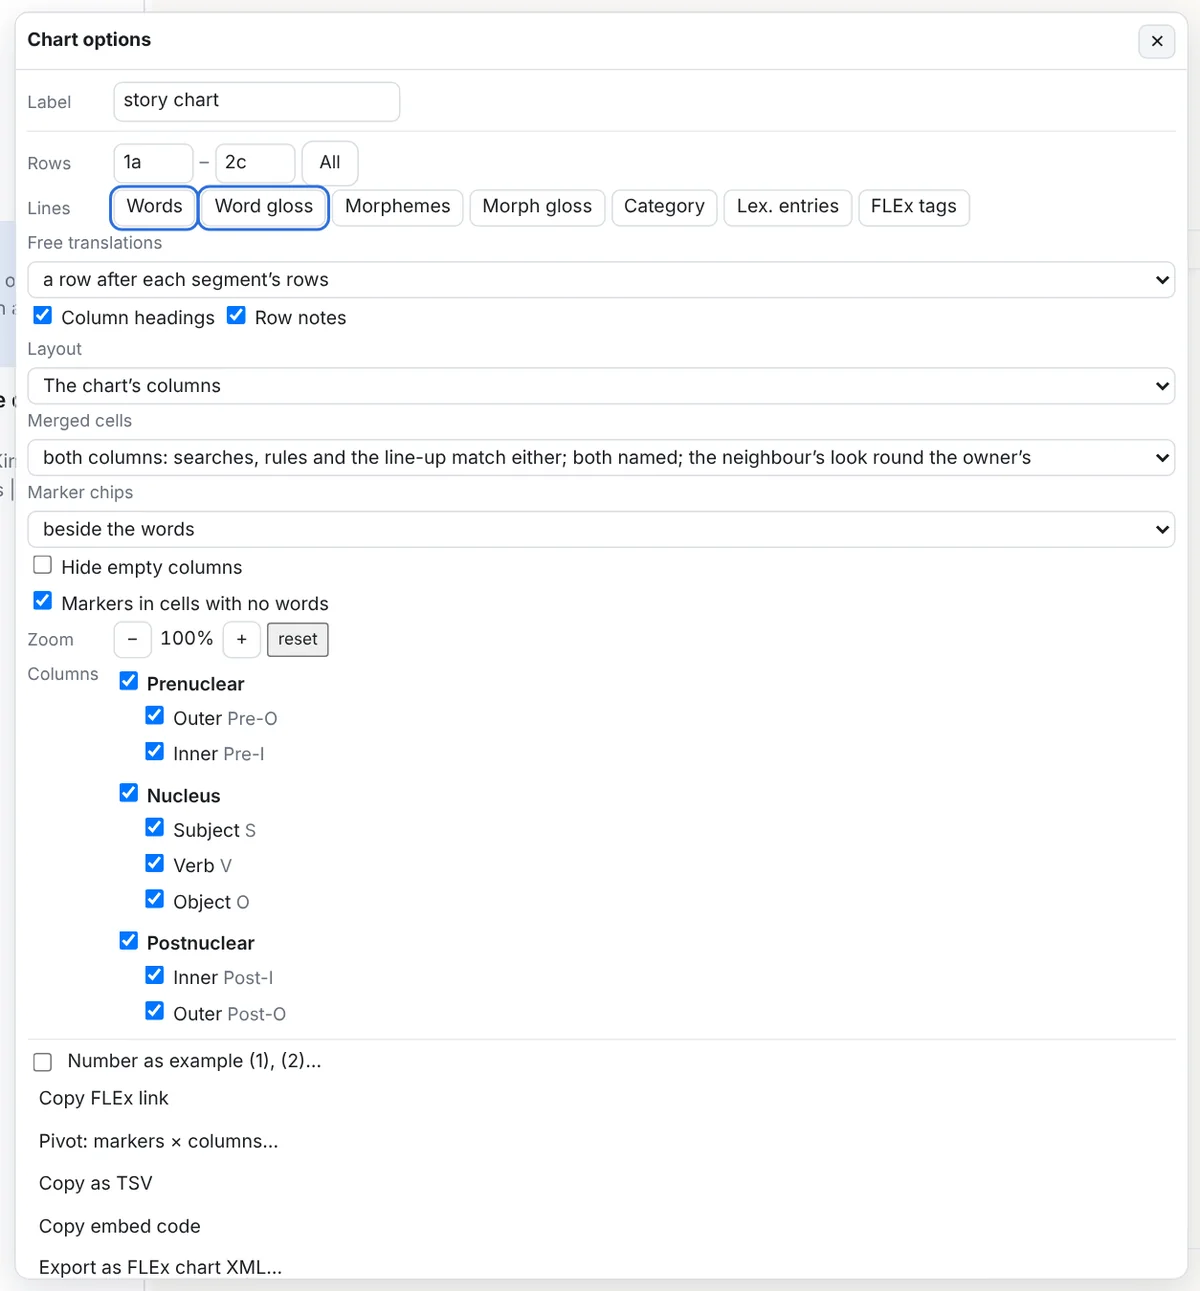The width and height of the screenshot is (1200, 1291).
Task: Uncheck the Postnuclear column group
Action: (x=129, y=942)
